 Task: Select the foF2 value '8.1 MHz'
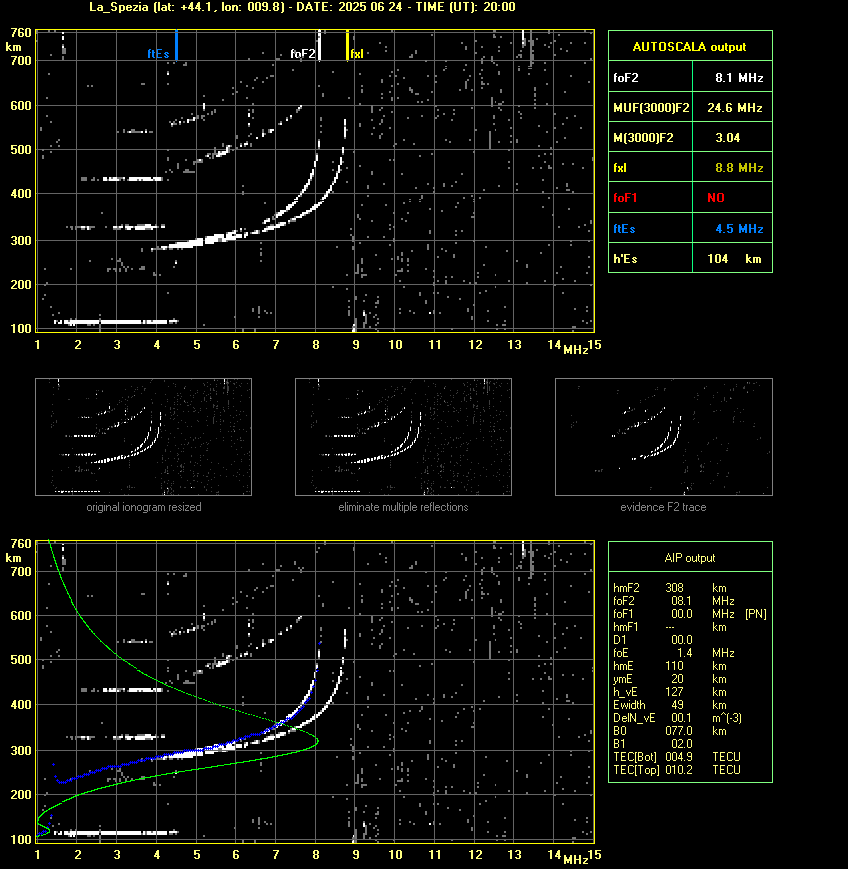(x=739, y=78)
